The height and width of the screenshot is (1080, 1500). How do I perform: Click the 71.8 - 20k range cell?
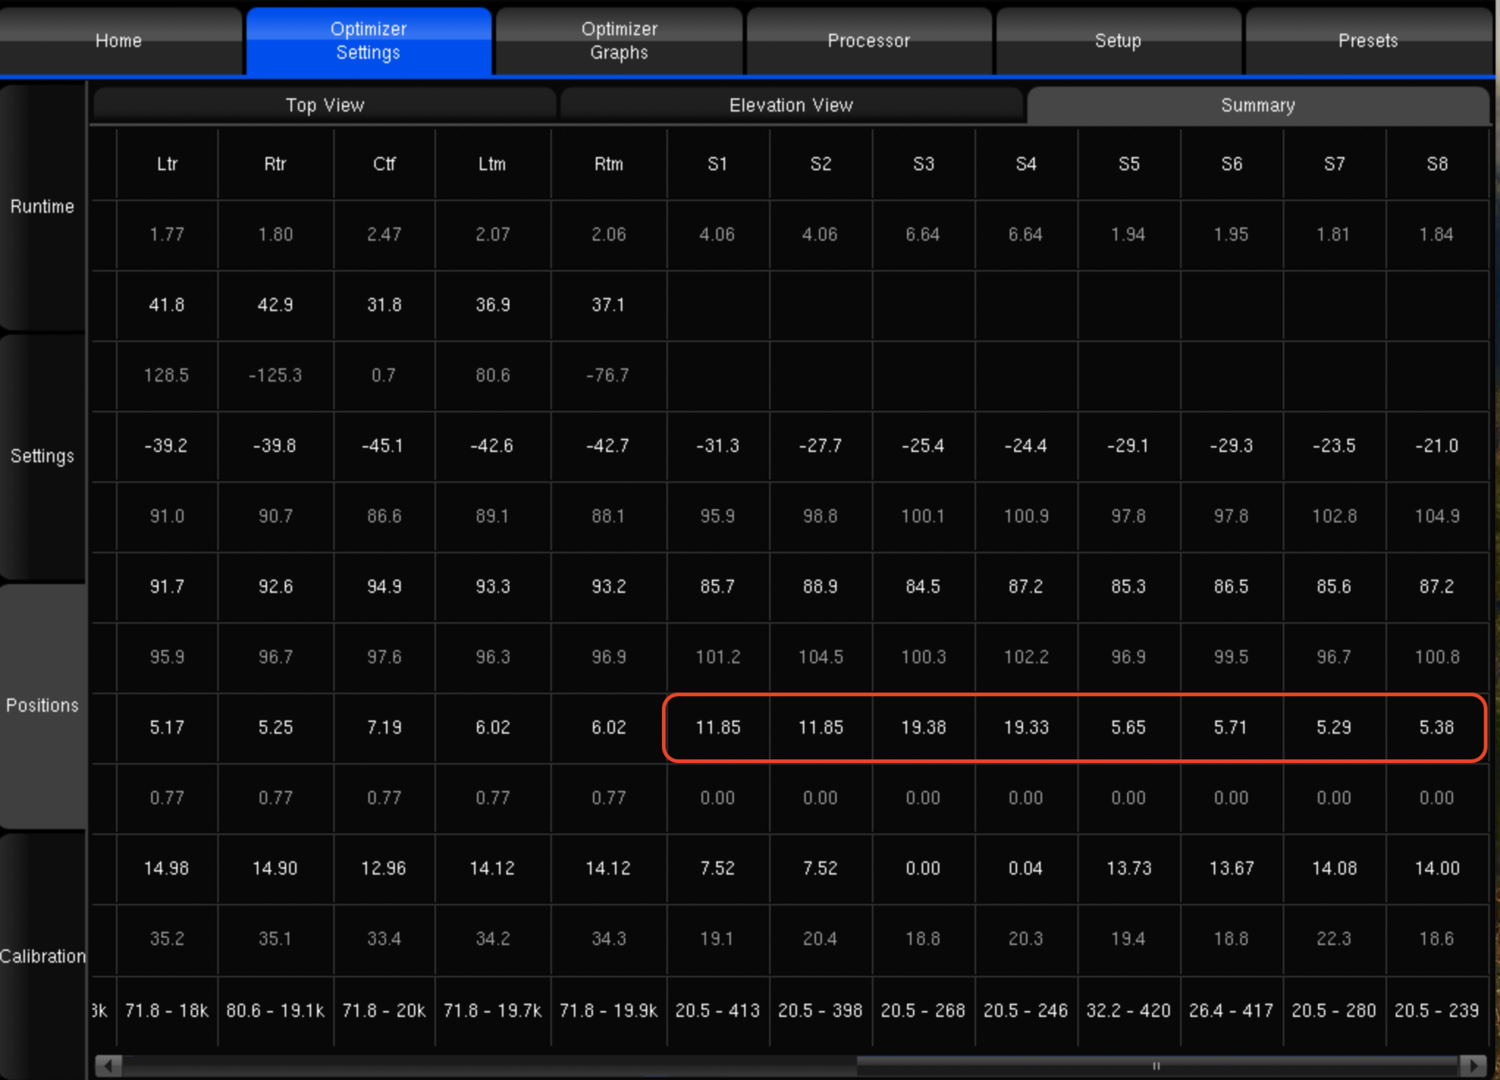[384, 1011]
